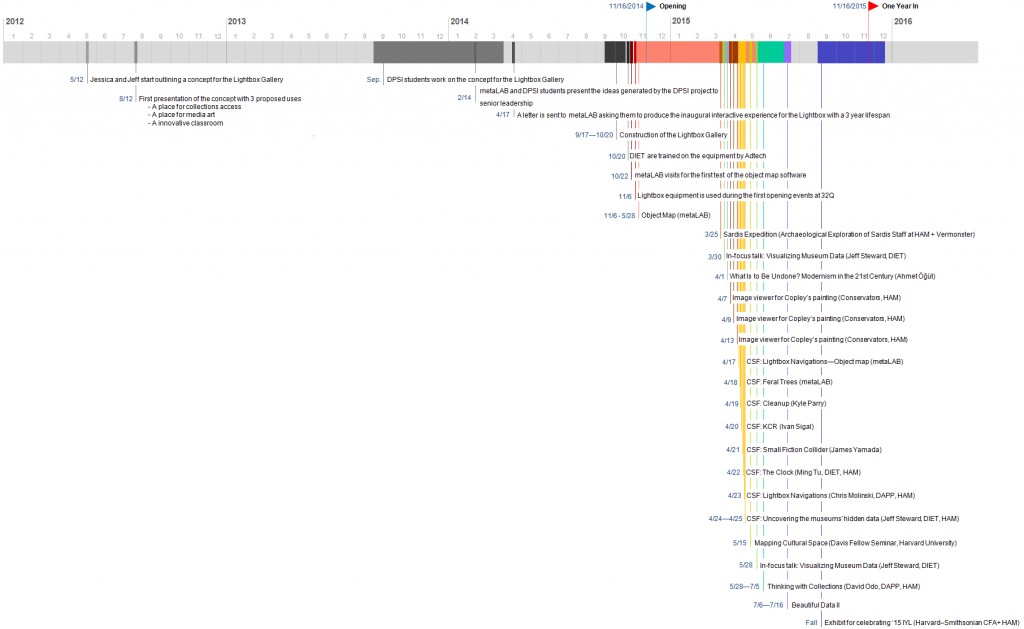
Task: Click the 'Fall' date label
Action: click(x=811, y=623)
